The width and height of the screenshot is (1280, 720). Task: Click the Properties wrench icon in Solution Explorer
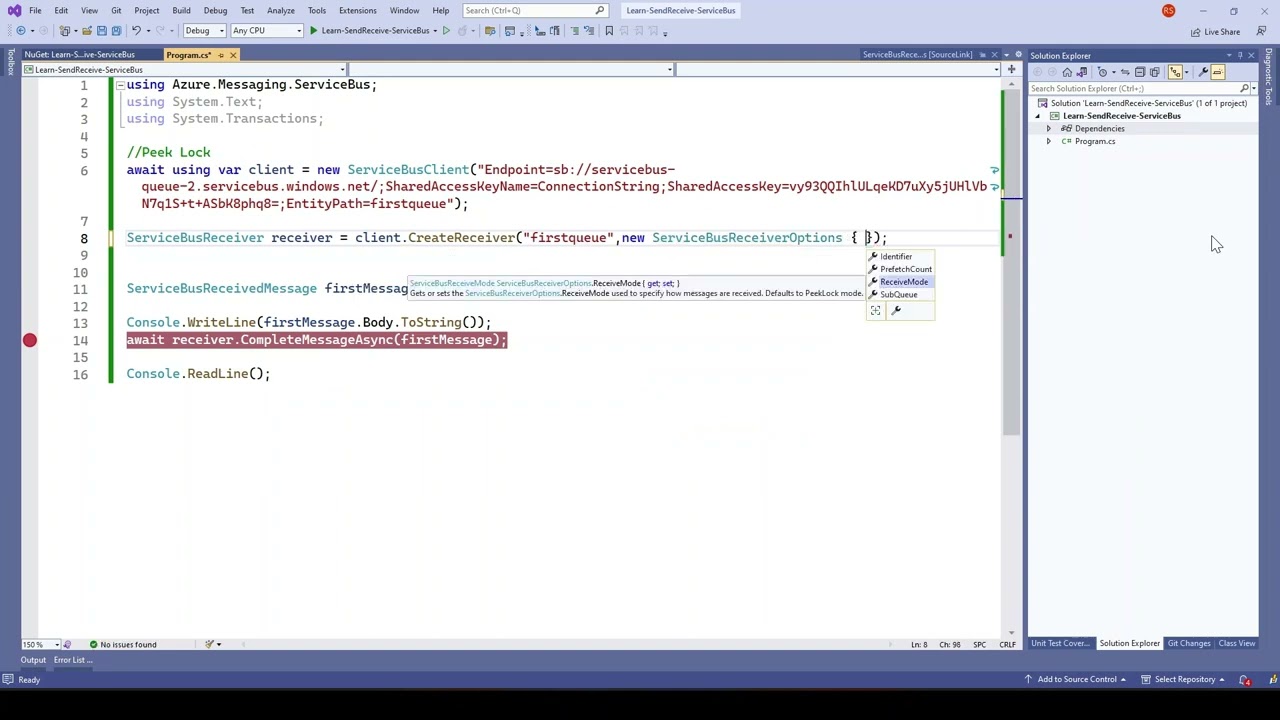click(x=1203, y=72)
